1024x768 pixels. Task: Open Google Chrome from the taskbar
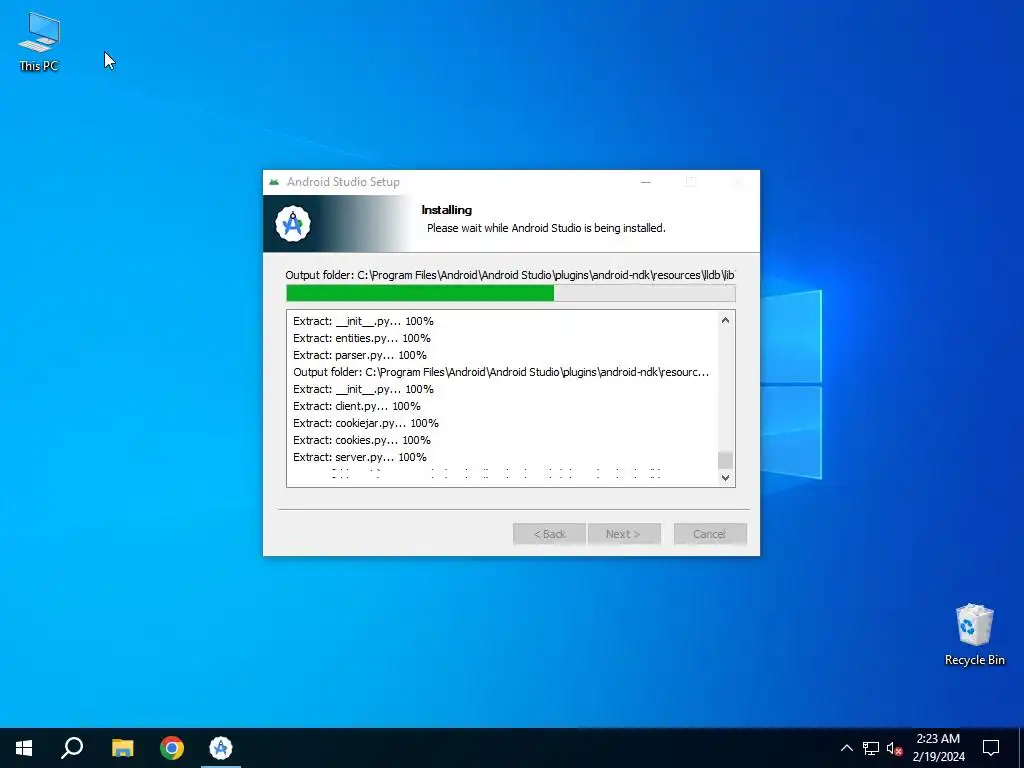pyautogui.click(x=172, y=748)
